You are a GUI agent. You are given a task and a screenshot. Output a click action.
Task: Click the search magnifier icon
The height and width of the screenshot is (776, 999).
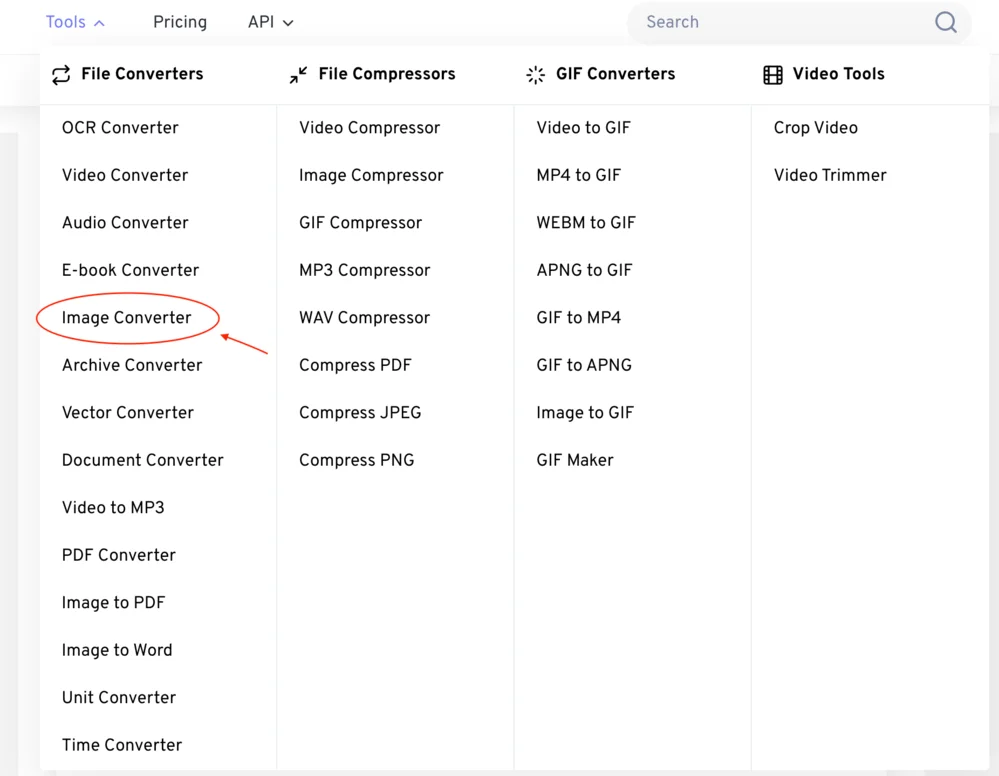(945, 22)
